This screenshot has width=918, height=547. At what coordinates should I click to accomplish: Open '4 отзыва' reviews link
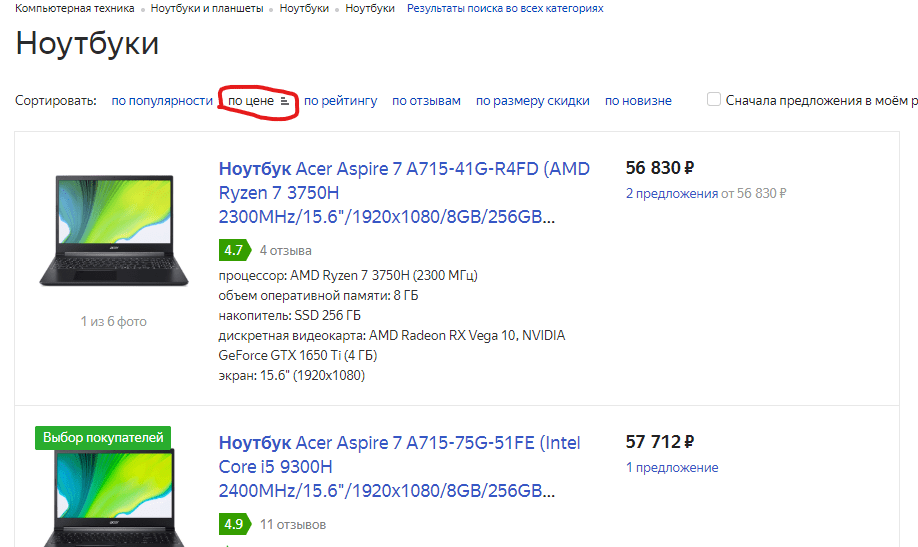coord(286,251)
